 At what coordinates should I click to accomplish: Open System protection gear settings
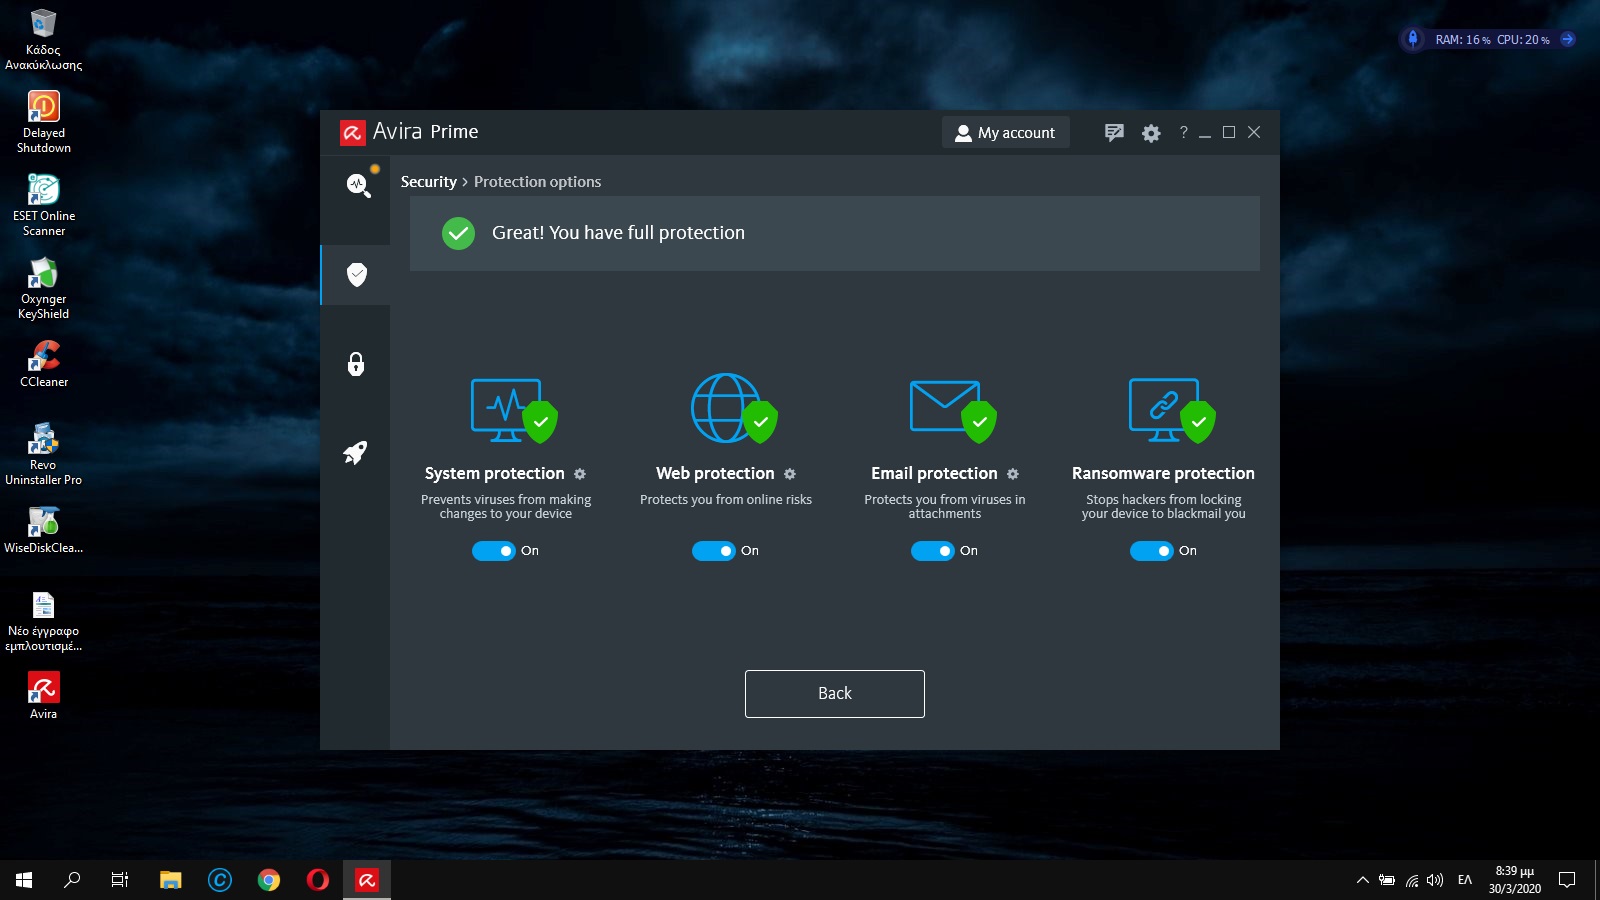(580, 474)
